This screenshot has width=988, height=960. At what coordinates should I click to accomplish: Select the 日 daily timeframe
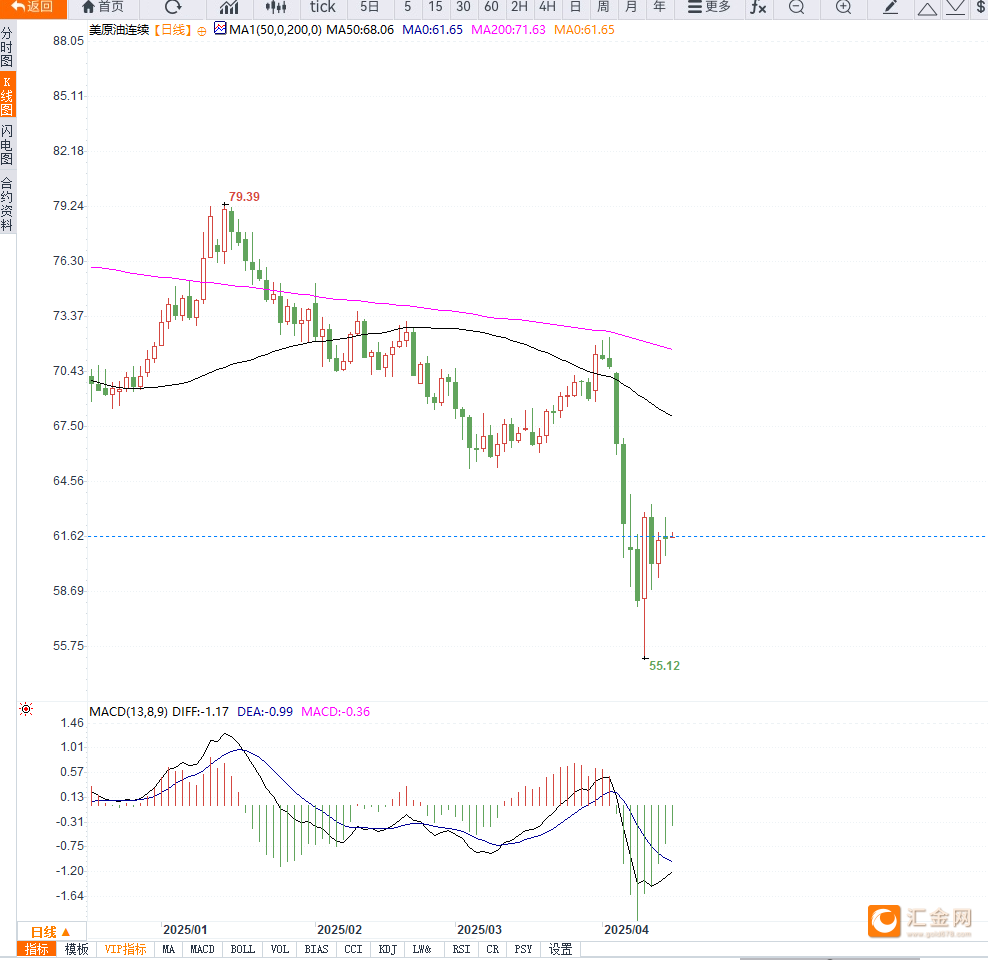(x=575, y=7)
